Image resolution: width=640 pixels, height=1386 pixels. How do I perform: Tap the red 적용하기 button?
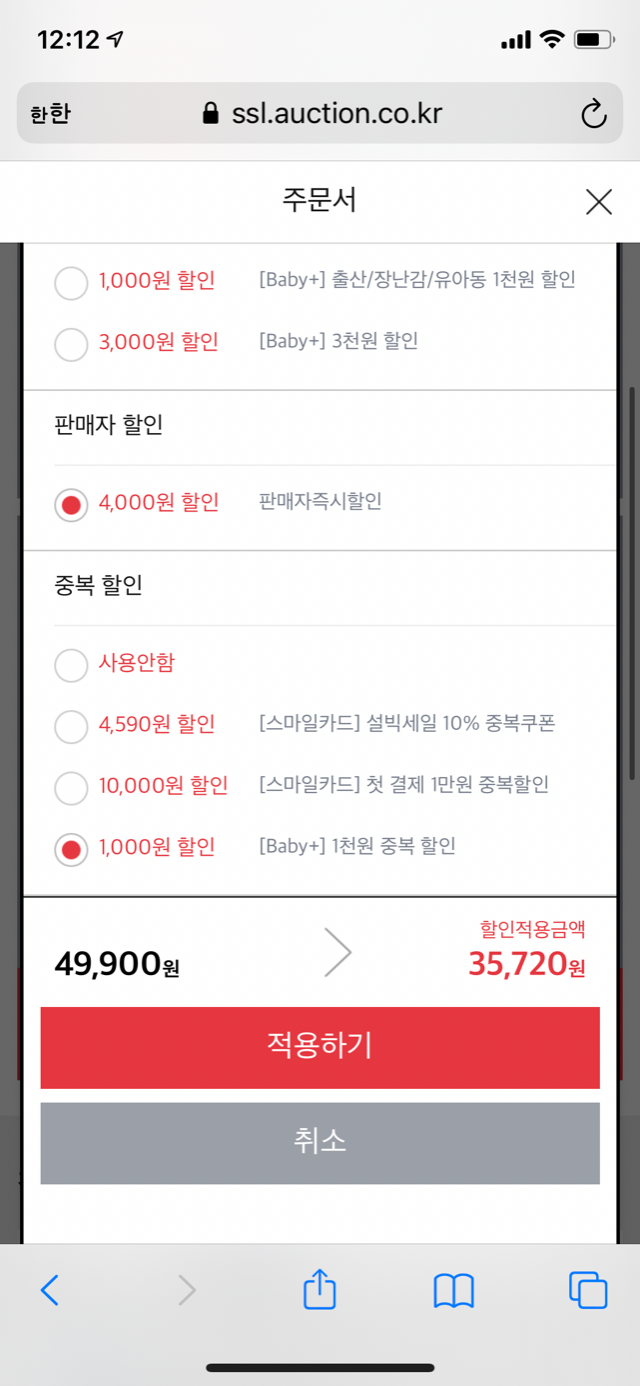tap(320, 1047)
